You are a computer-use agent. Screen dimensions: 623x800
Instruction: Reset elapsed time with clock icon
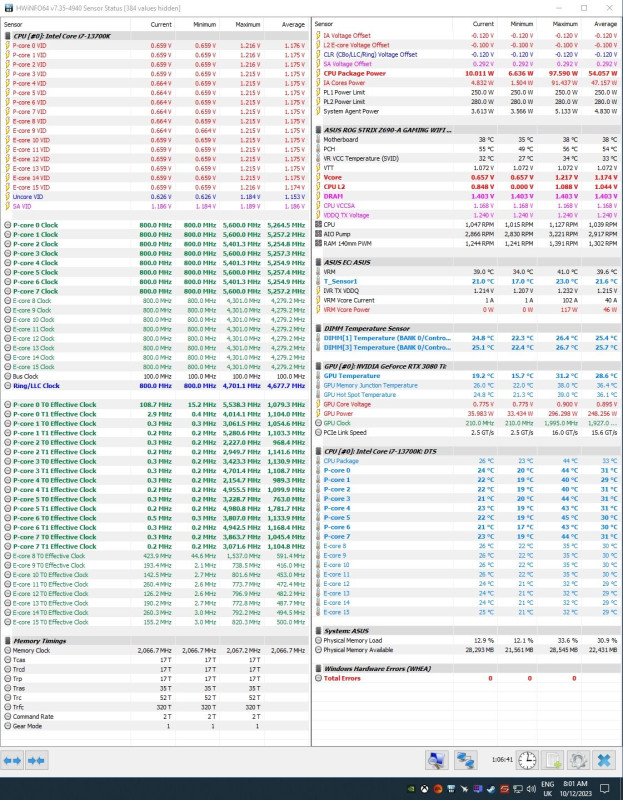tap(527, 760)
